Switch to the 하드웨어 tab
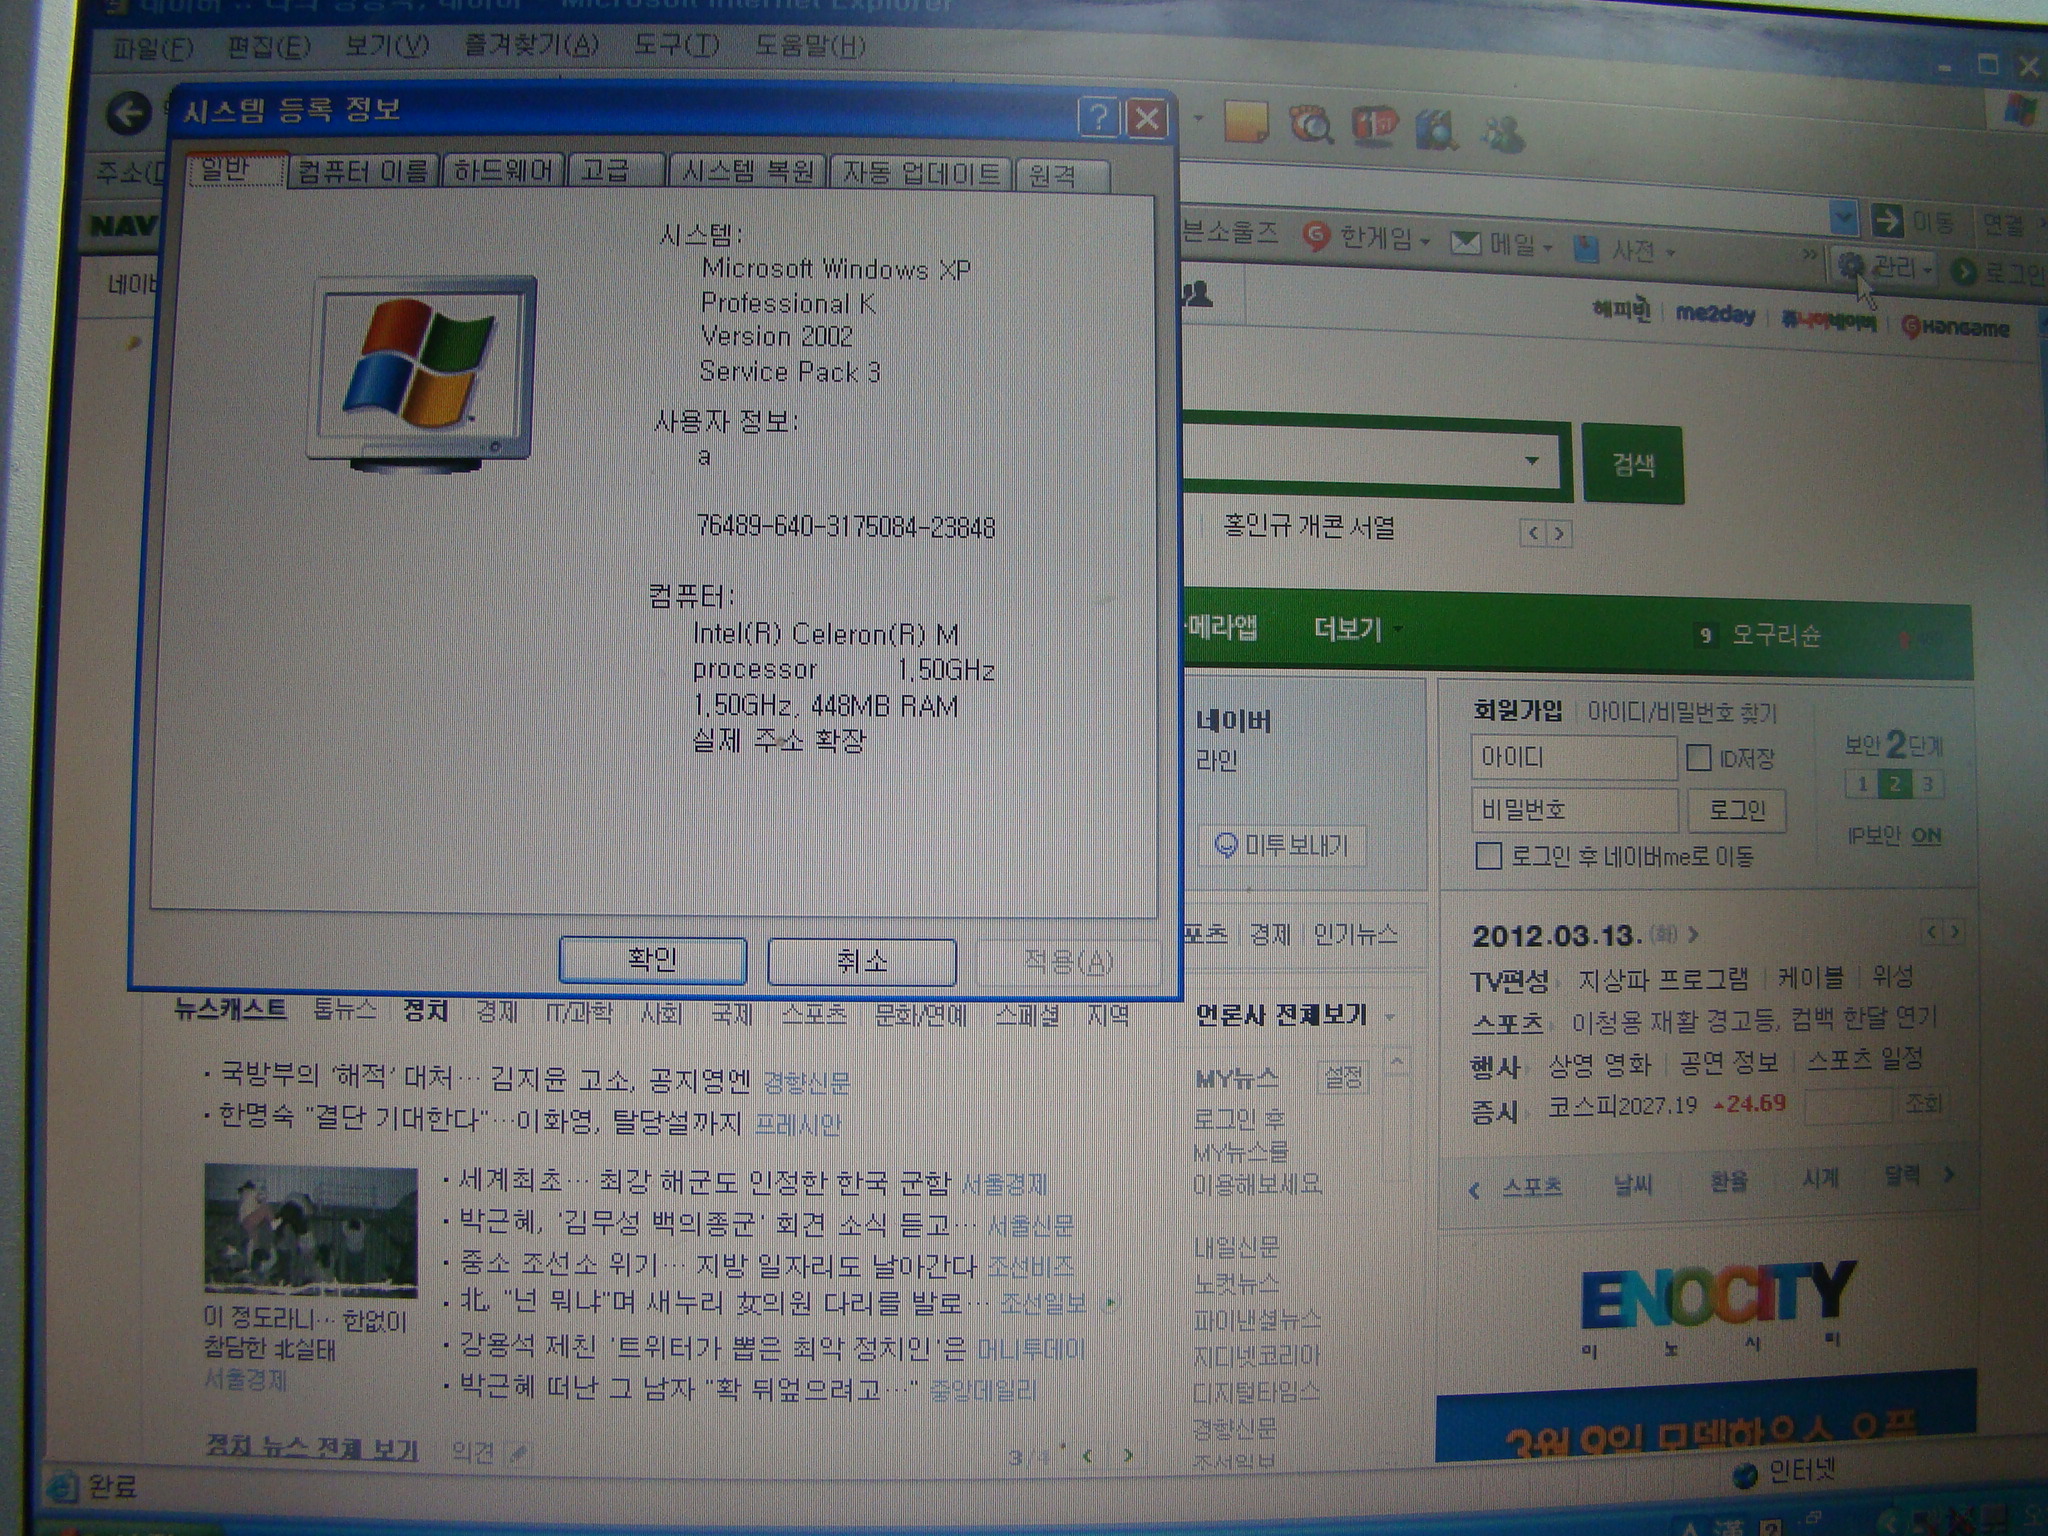Image resolution: width=2048 pixels, height=1536 pixels. tap(503, 172)
